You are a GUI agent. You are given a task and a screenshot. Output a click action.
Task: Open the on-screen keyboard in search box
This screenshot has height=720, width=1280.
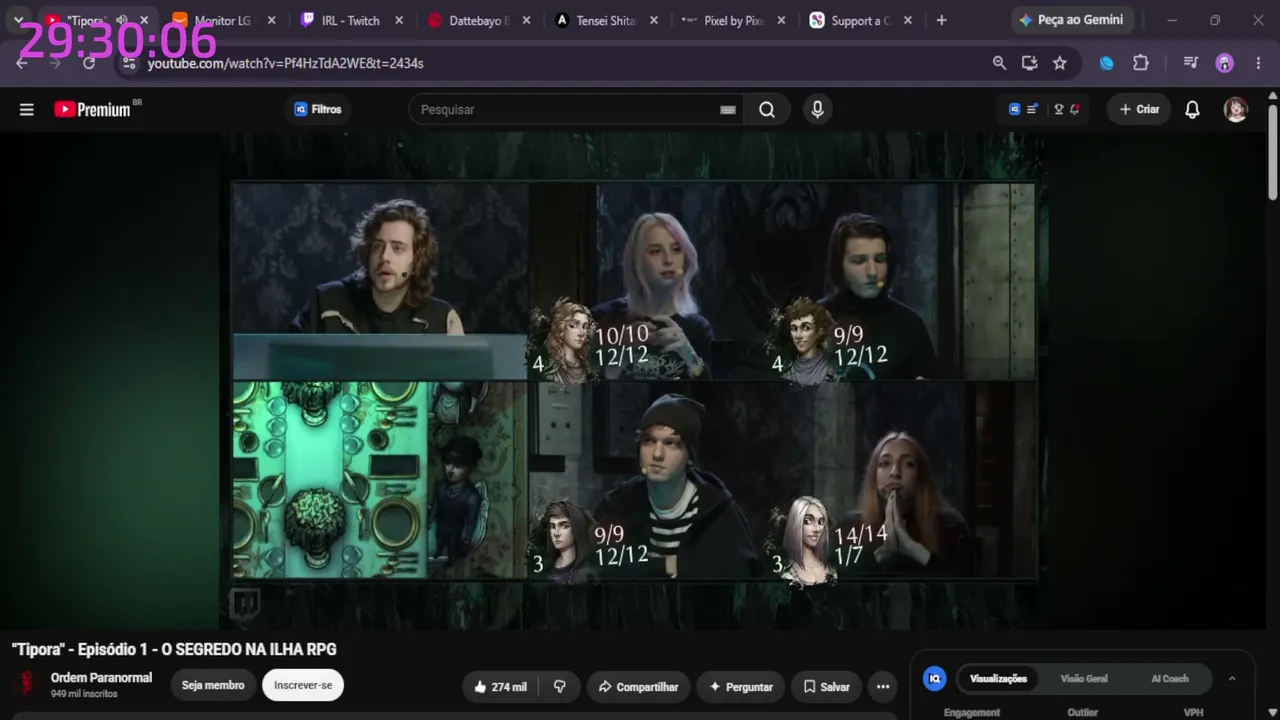point(728,110)
